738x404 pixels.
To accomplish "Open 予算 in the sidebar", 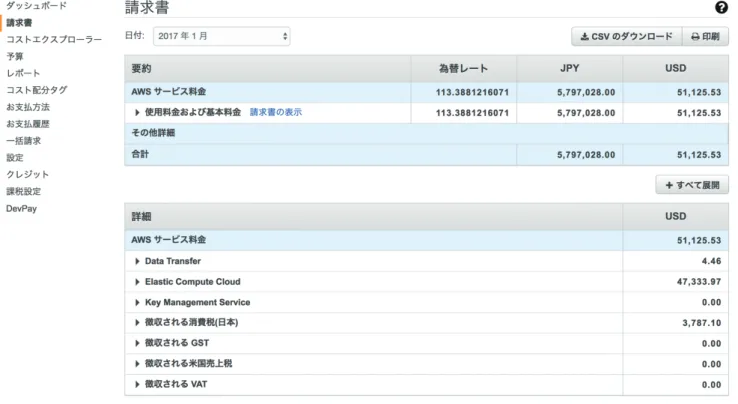I will pos(15,57).
